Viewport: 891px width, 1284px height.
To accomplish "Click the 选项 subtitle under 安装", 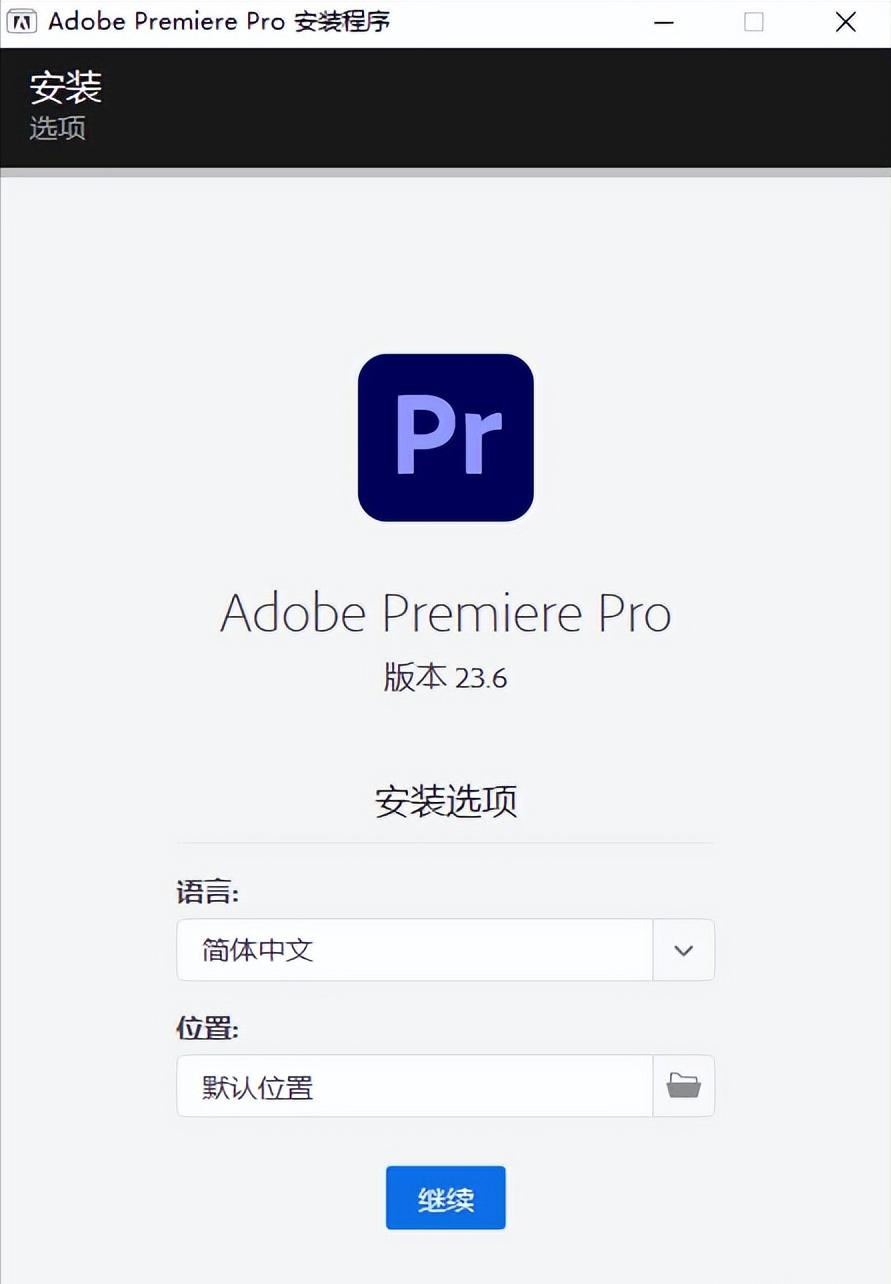I will (59, 128).
